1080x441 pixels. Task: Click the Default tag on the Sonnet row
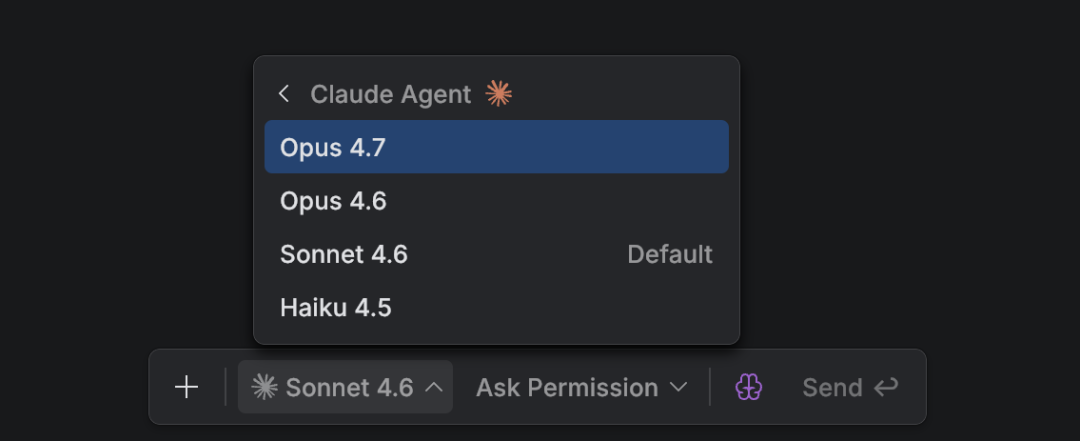click(670, 254)
